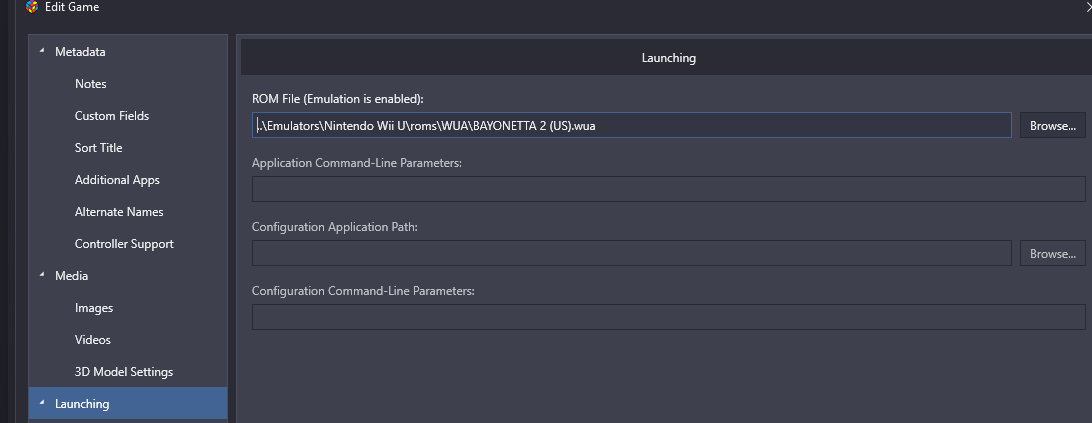
Task: Open the Images media page
Action: [x=94, y=308]
